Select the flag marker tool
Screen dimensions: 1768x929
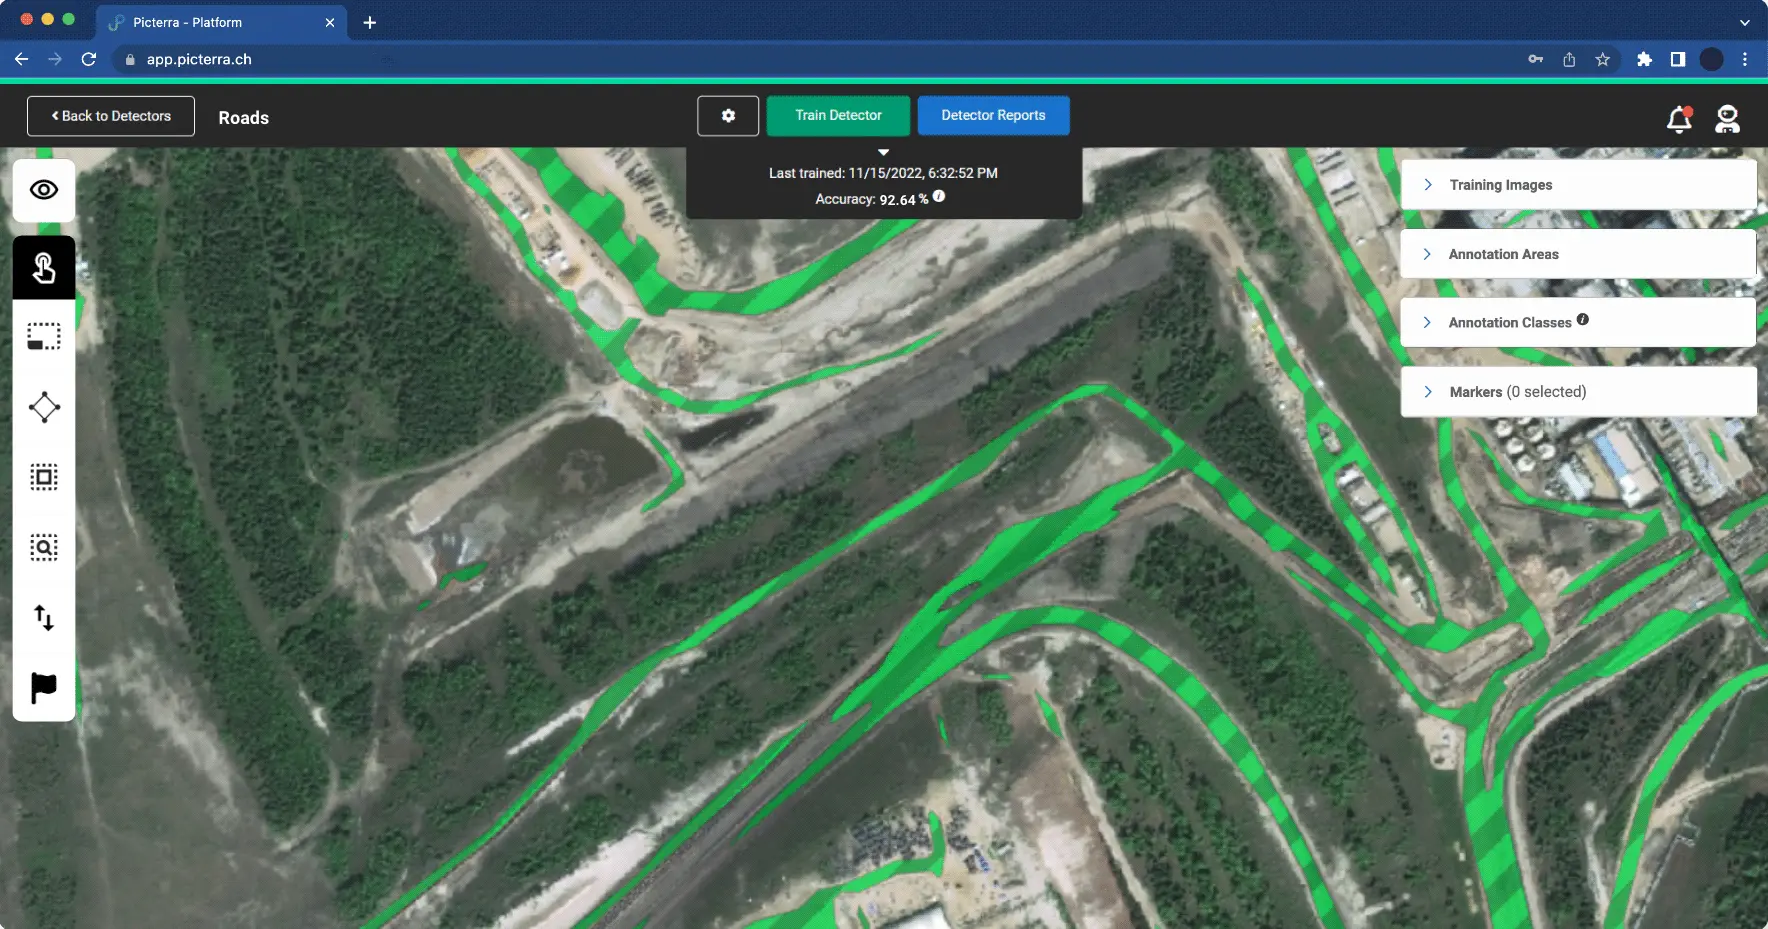pyautogui.click(x=44, y=687)
